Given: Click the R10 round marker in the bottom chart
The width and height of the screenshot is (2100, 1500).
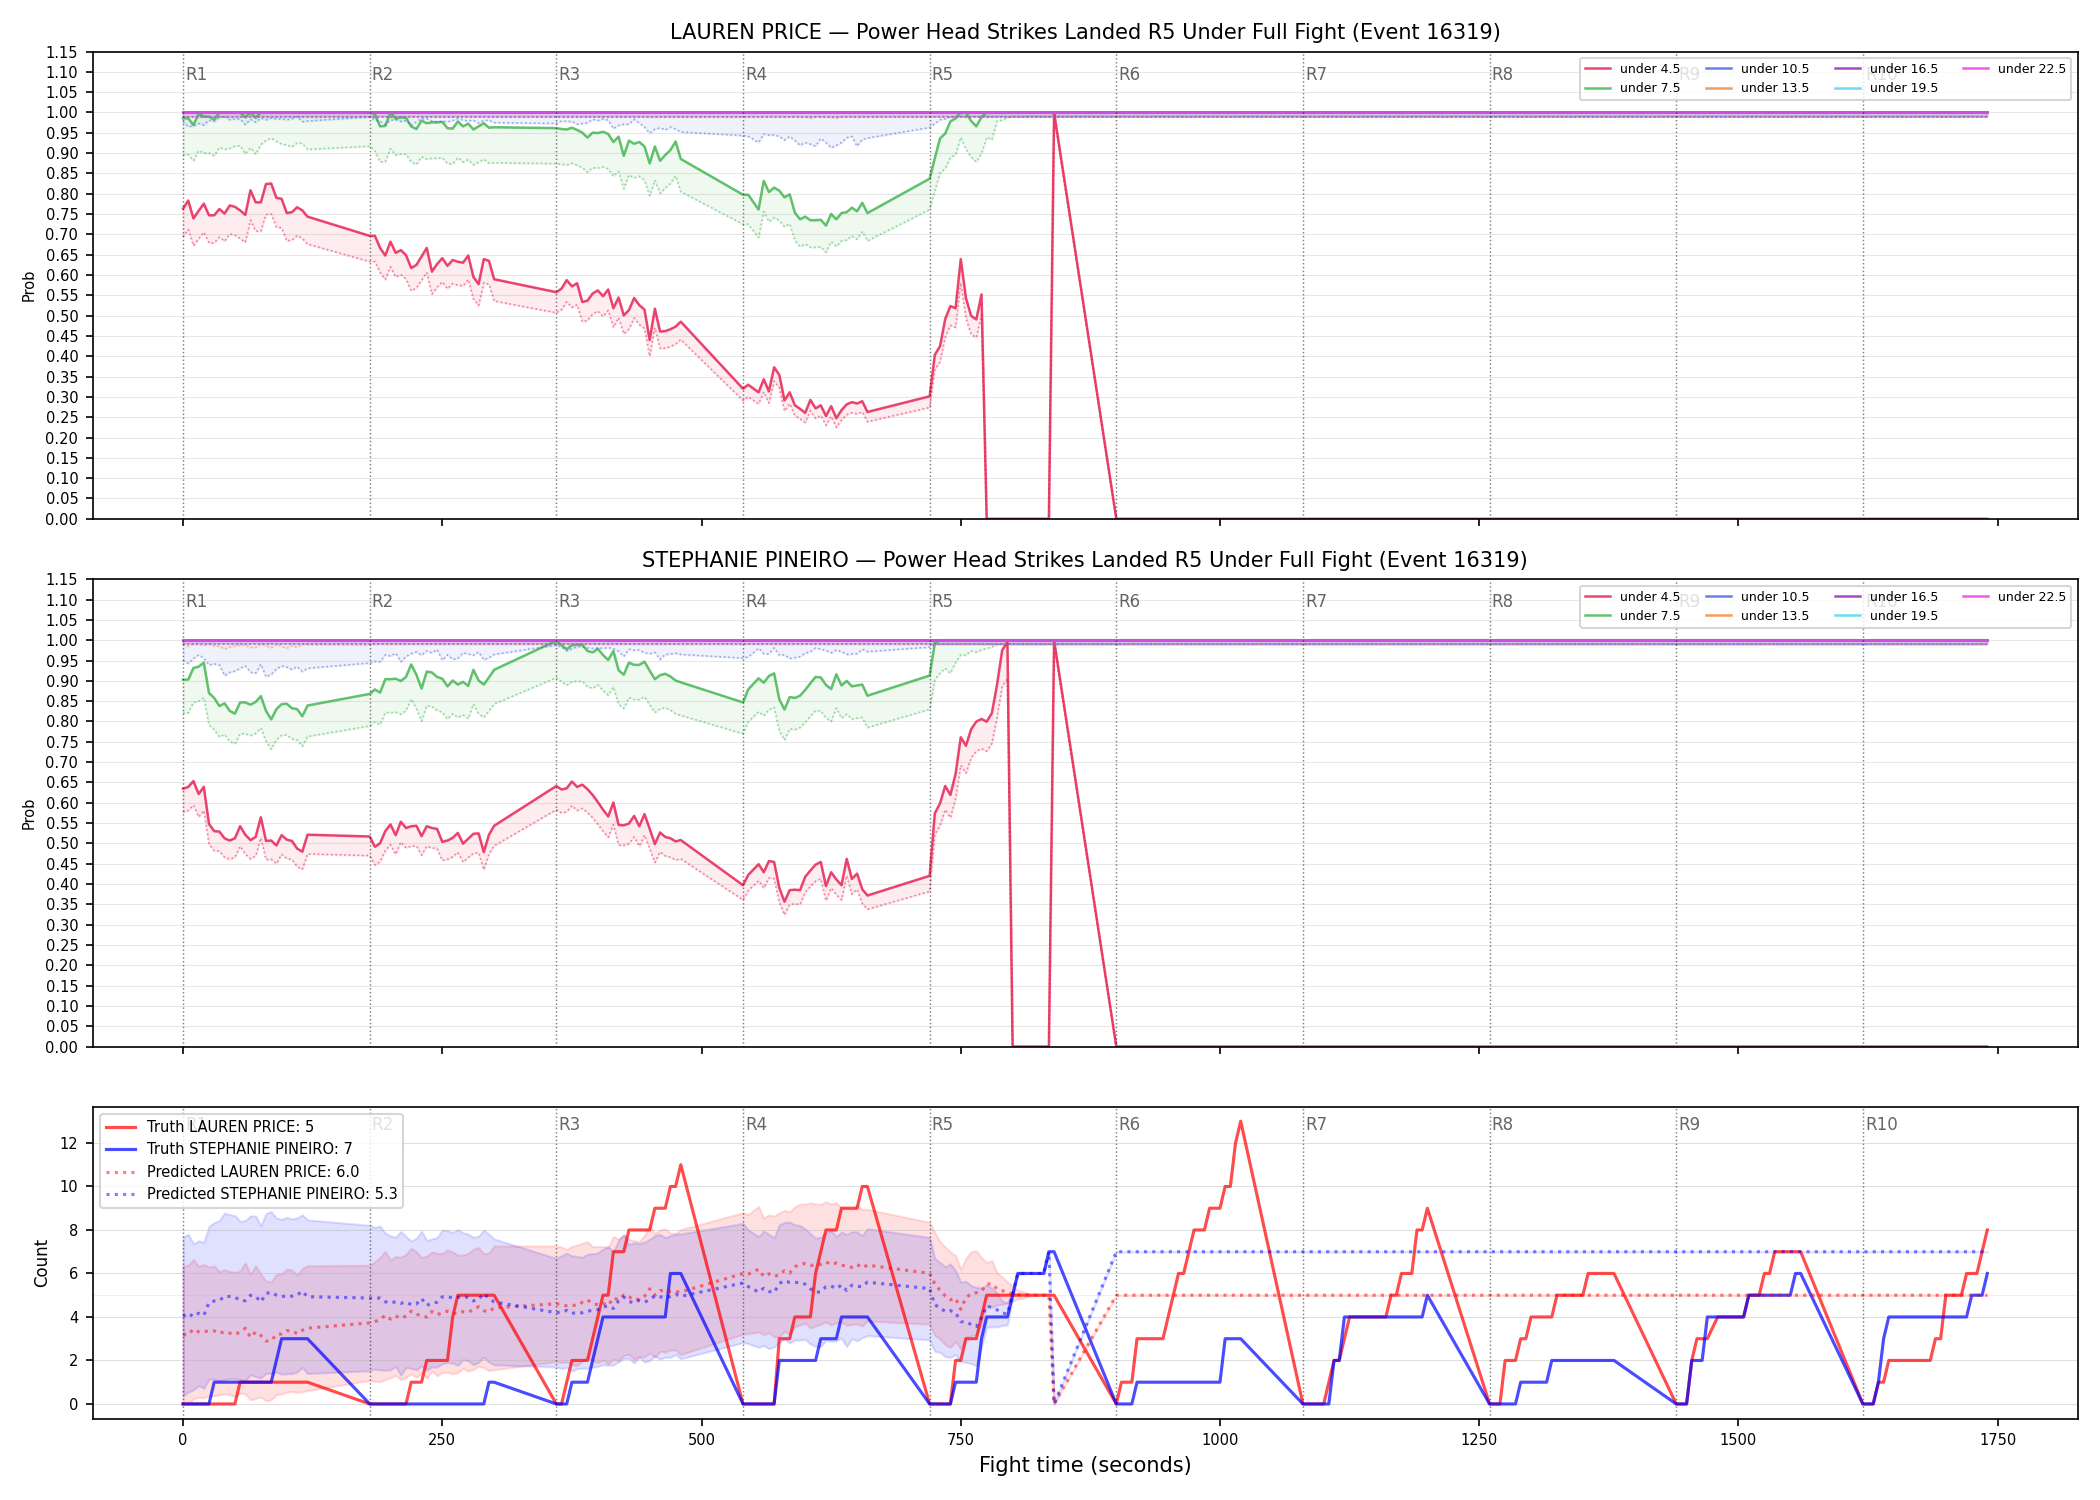Looking at the screenshot, I should tap(1881, 1124).
